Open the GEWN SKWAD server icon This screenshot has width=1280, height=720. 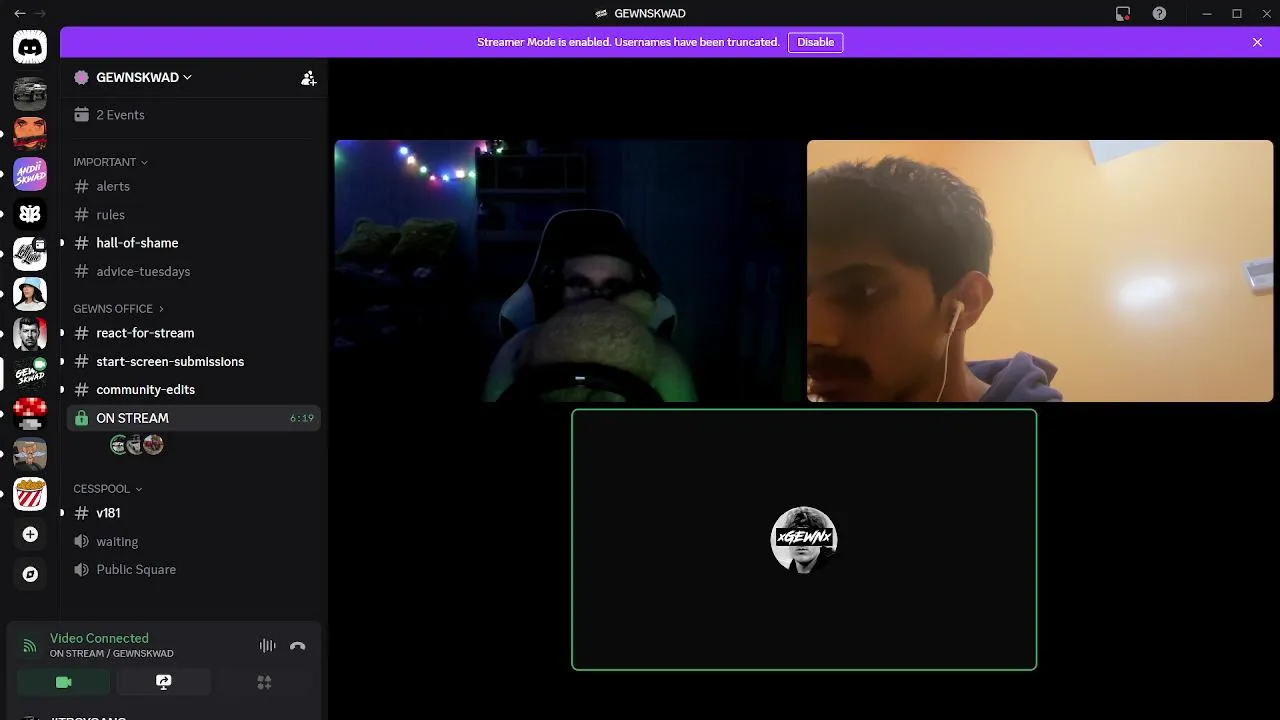coord(30,374)
